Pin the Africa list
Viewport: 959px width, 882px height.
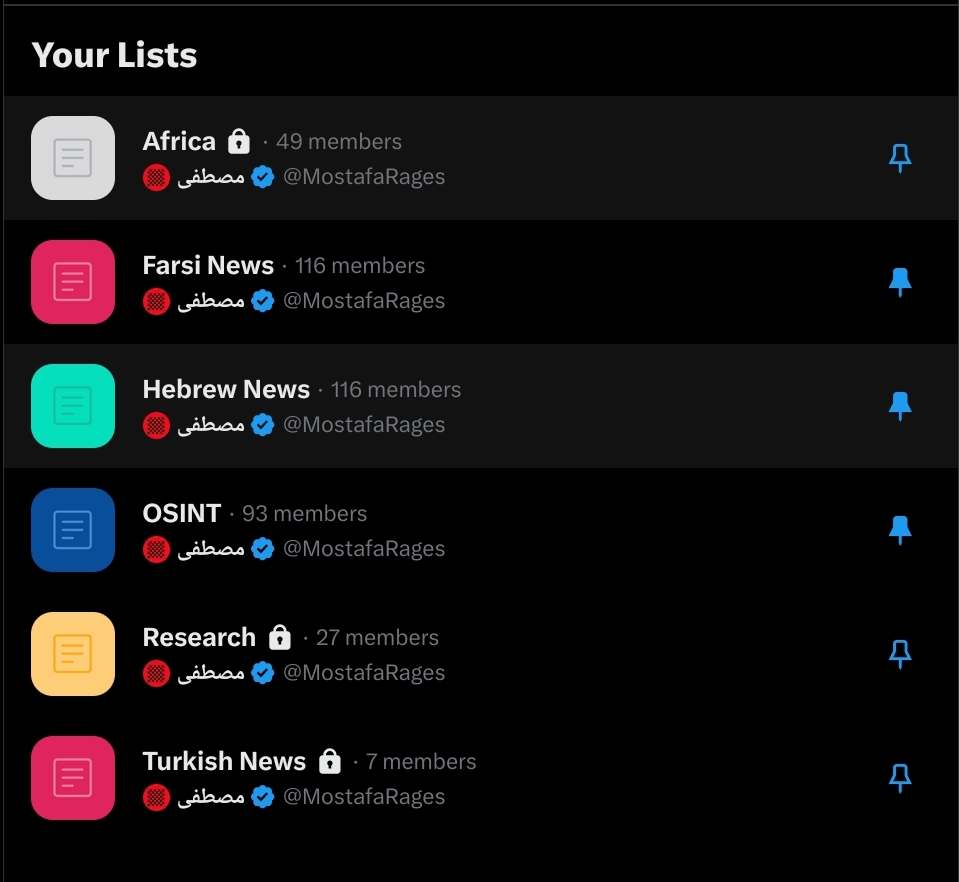coord(900,158)
